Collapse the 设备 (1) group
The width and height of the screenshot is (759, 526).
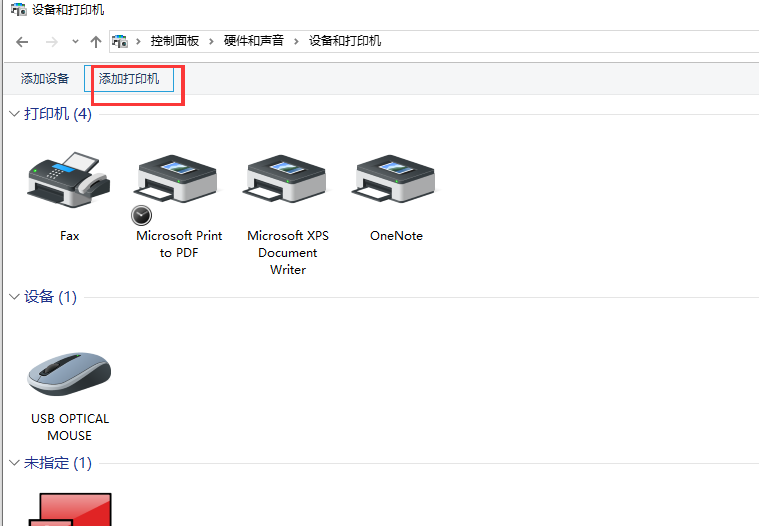15,297
